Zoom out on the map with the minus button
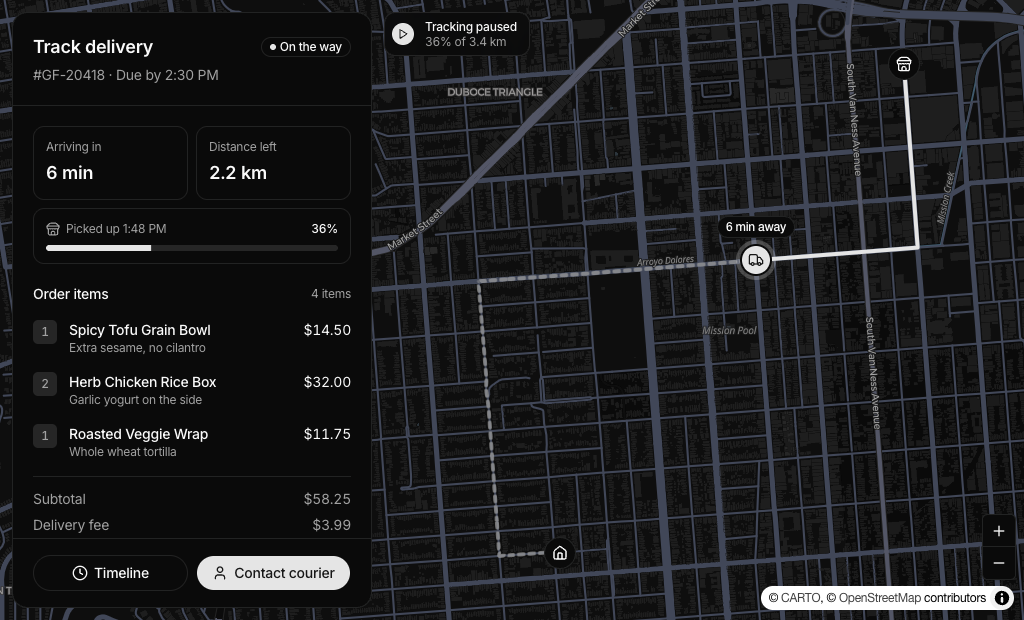This screenshot has width=1024, height=620. coord(999,563)
